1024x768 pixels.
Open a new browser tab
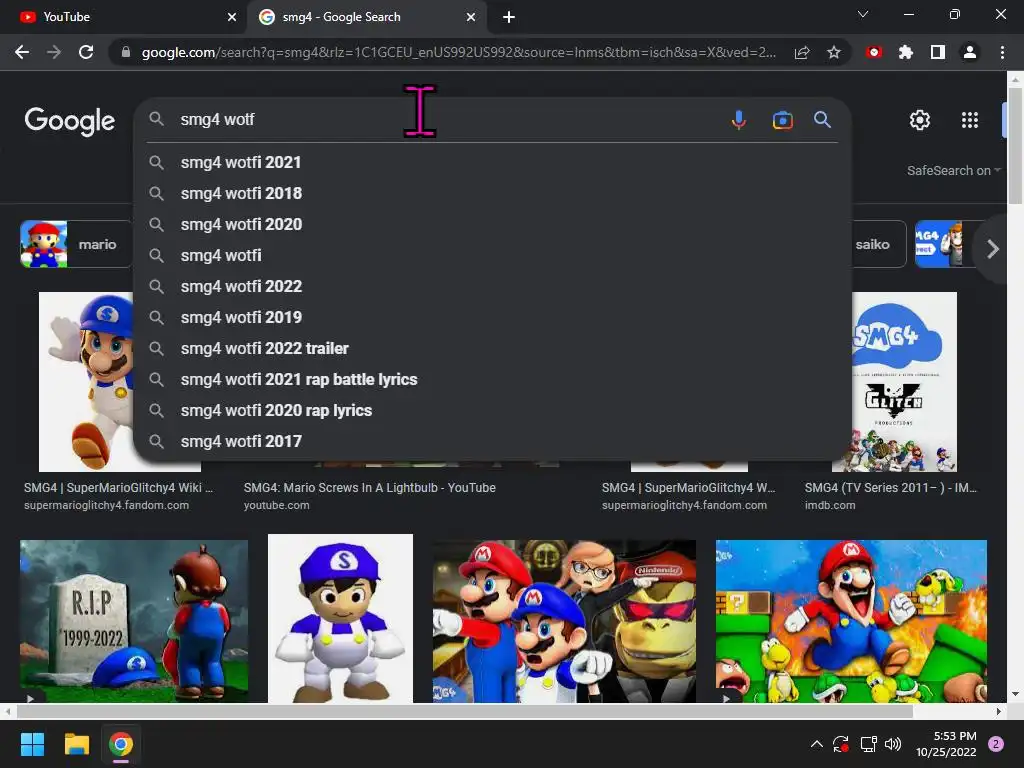tap(509, 17)
